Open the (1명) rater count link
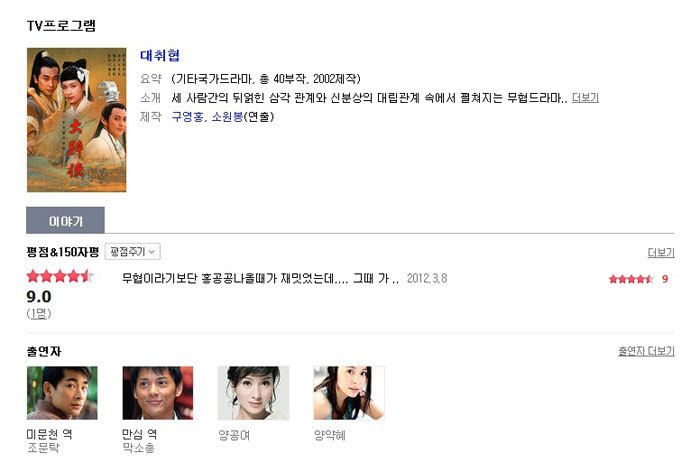This screenshot has height=472, width=700. 39,313
